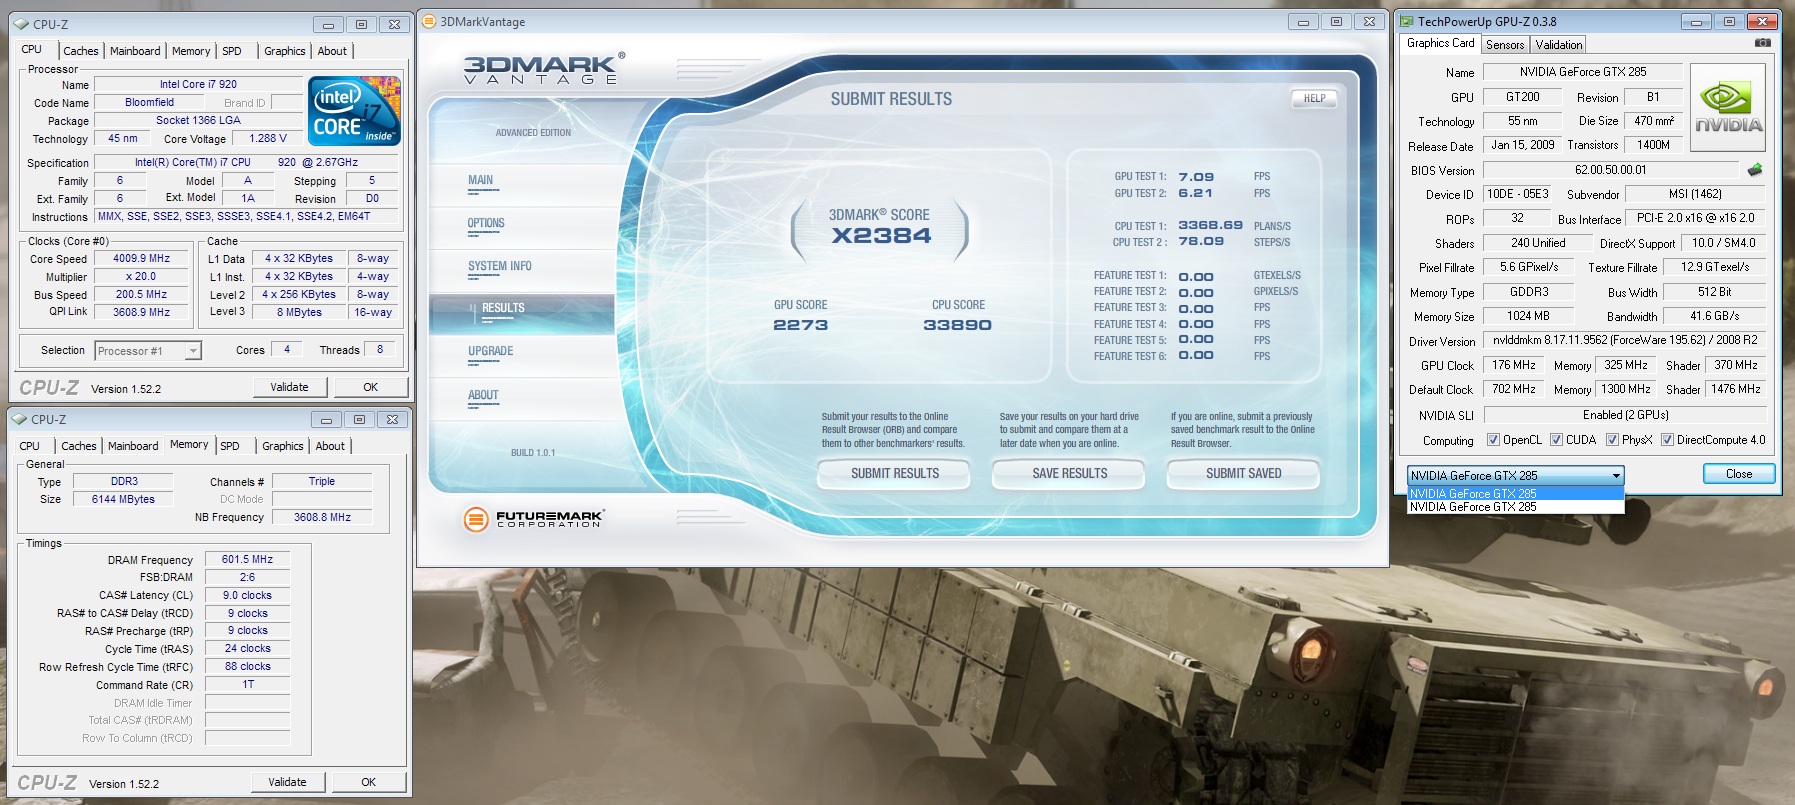Click the HELP button in 3DMark Vantage

[x=1314, y=99]
